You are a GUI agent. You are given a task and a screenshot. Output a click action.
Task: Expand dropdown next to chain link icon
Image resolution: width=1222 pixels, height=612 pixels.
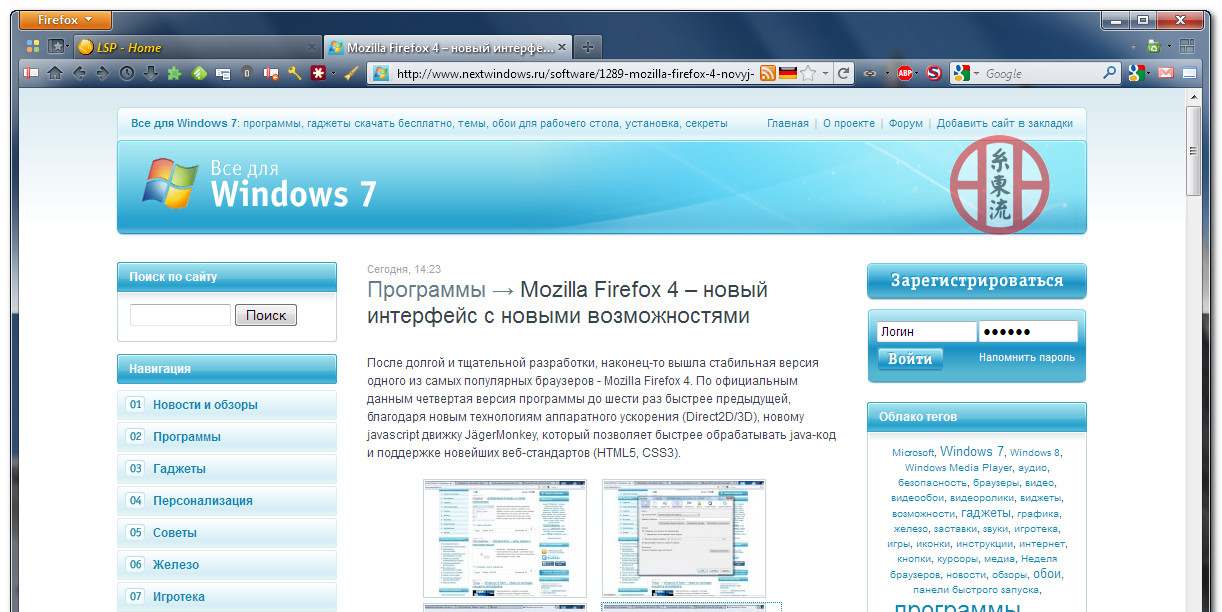tap(887, 73)
